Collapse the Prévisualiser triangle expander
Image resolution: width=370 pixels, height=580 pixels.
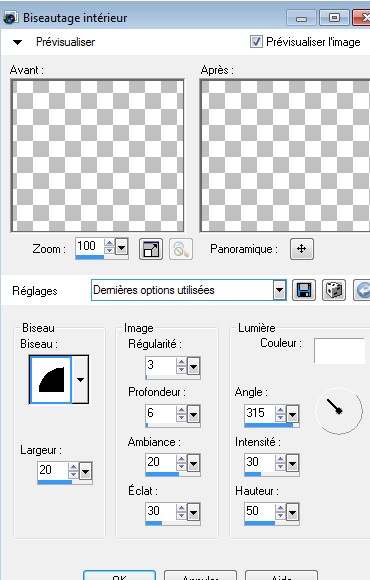[17, 42]
